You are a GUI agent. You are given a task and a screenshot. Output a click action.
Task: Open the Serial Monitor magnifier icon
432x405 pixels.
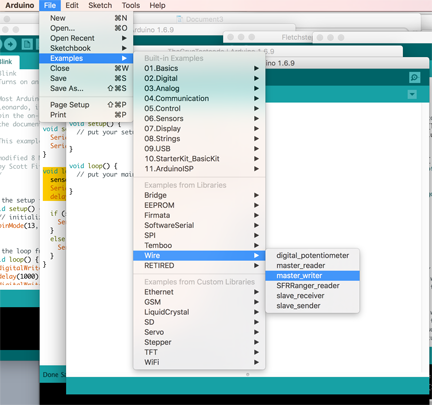[x=414, y=78]
